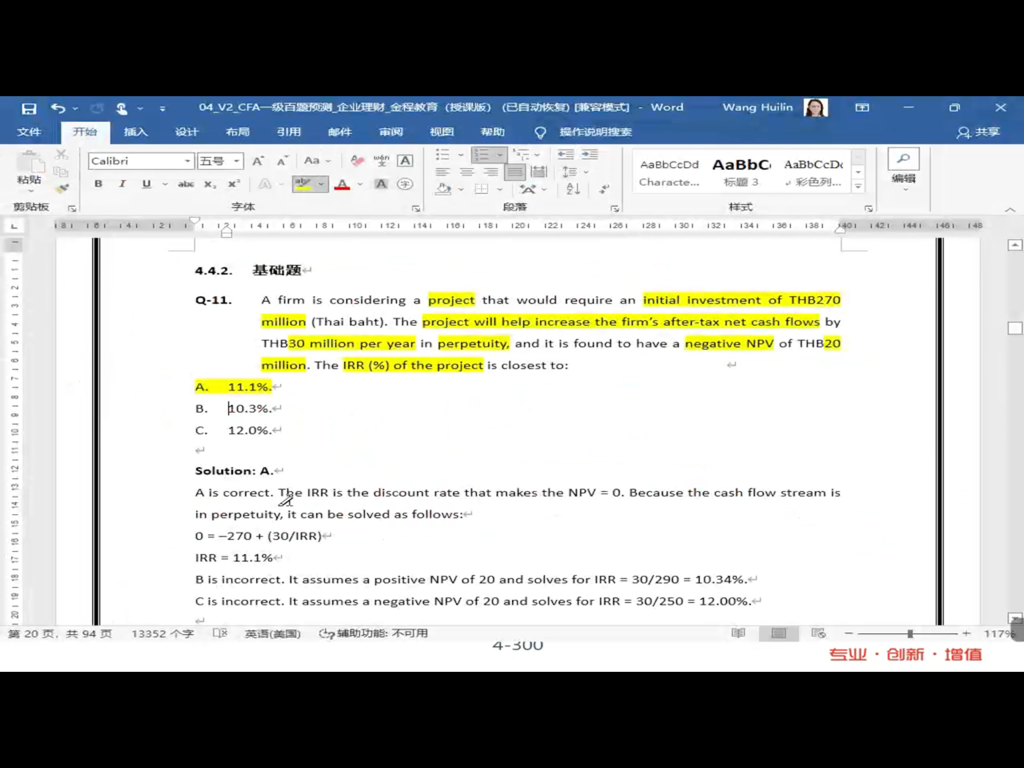Click the vertical scrollbar up arrow
Screen dimensions: 1024x768
click(1014, 245)
